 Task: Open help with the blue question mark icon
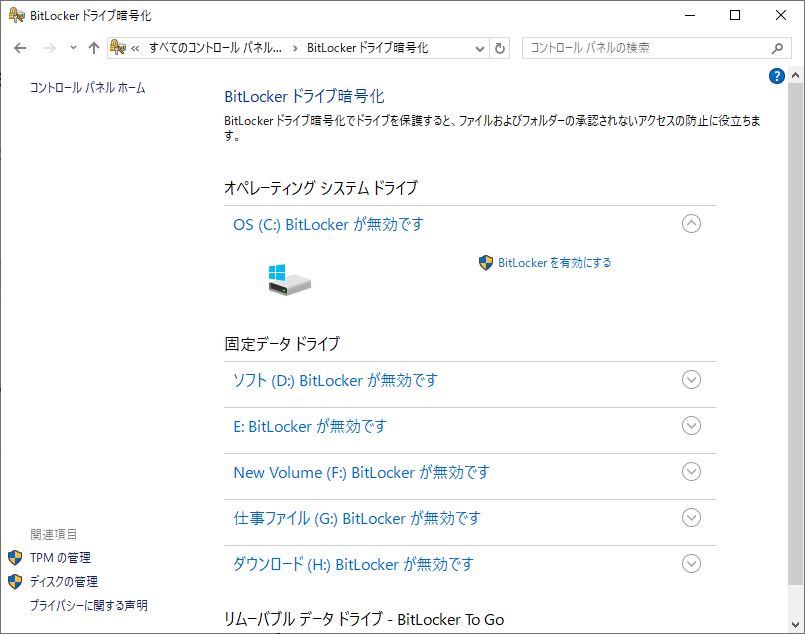click(x=776, y=76)
